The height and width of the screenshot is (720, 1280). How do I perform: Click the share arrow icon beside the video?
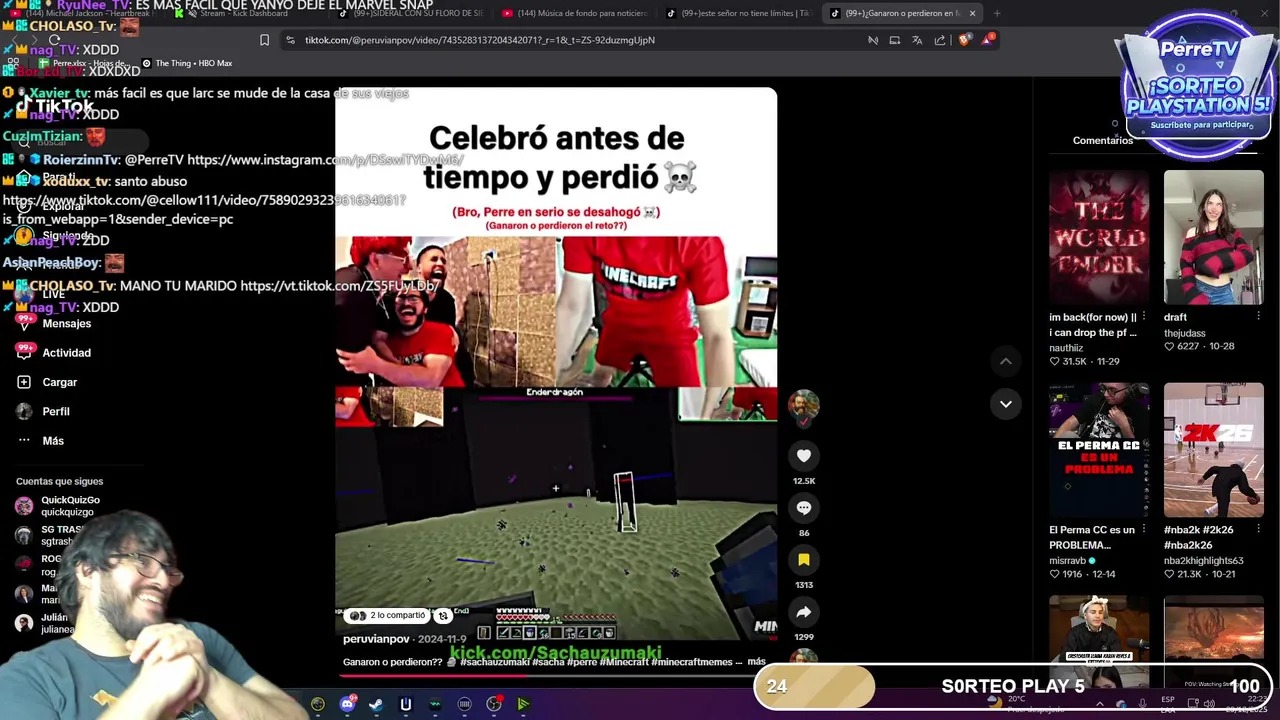(x=804, y=612)
